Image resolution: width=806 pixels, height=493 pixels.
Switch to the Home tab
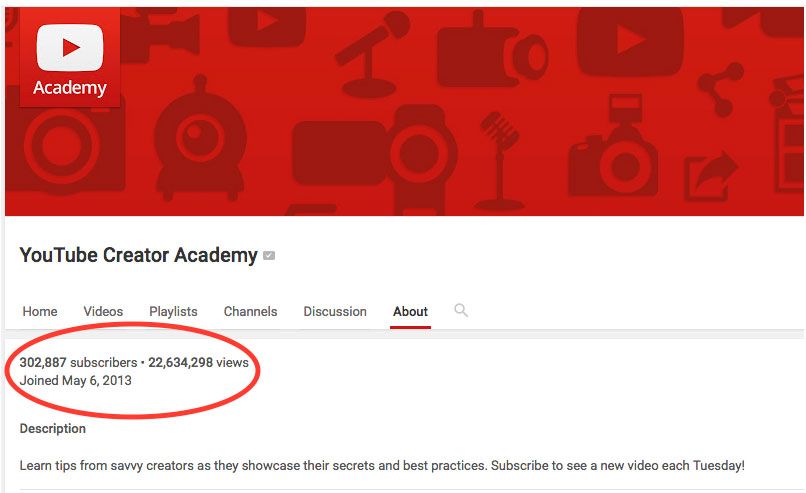[x=40, y=312]
